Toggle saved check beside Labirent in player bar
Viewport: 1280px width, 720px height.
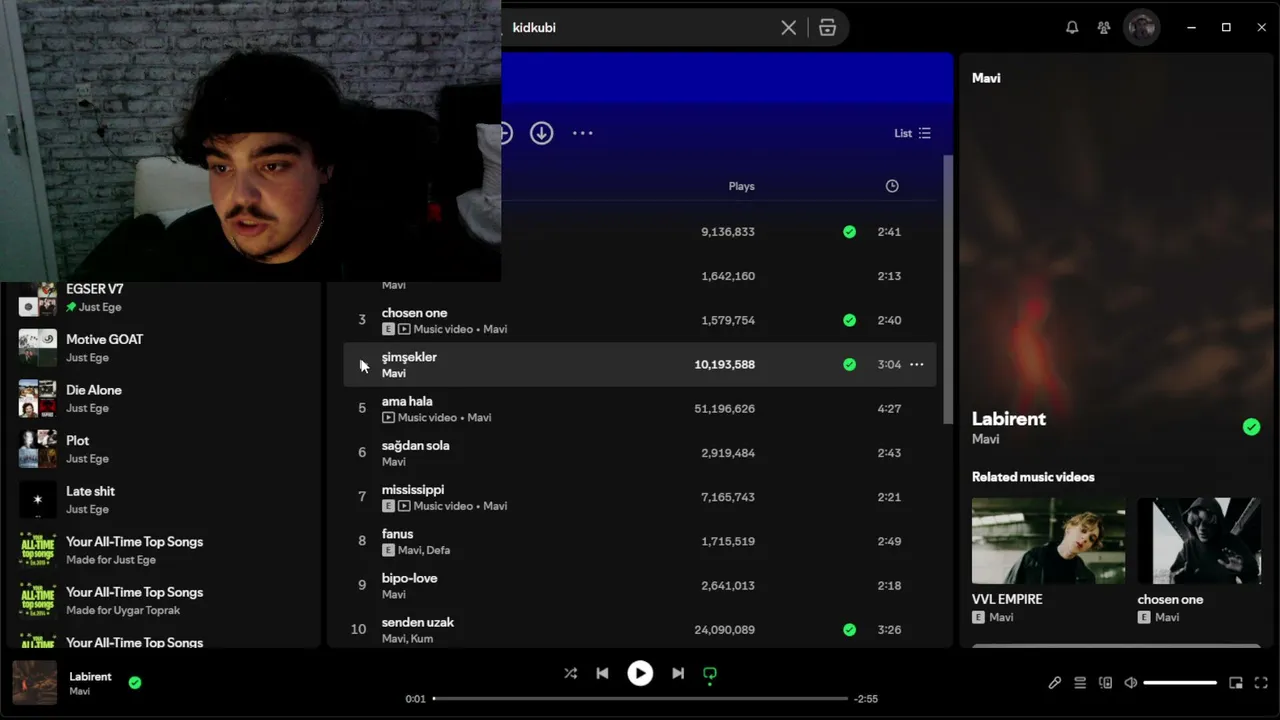pyautogui.click(x=135, y=683)
